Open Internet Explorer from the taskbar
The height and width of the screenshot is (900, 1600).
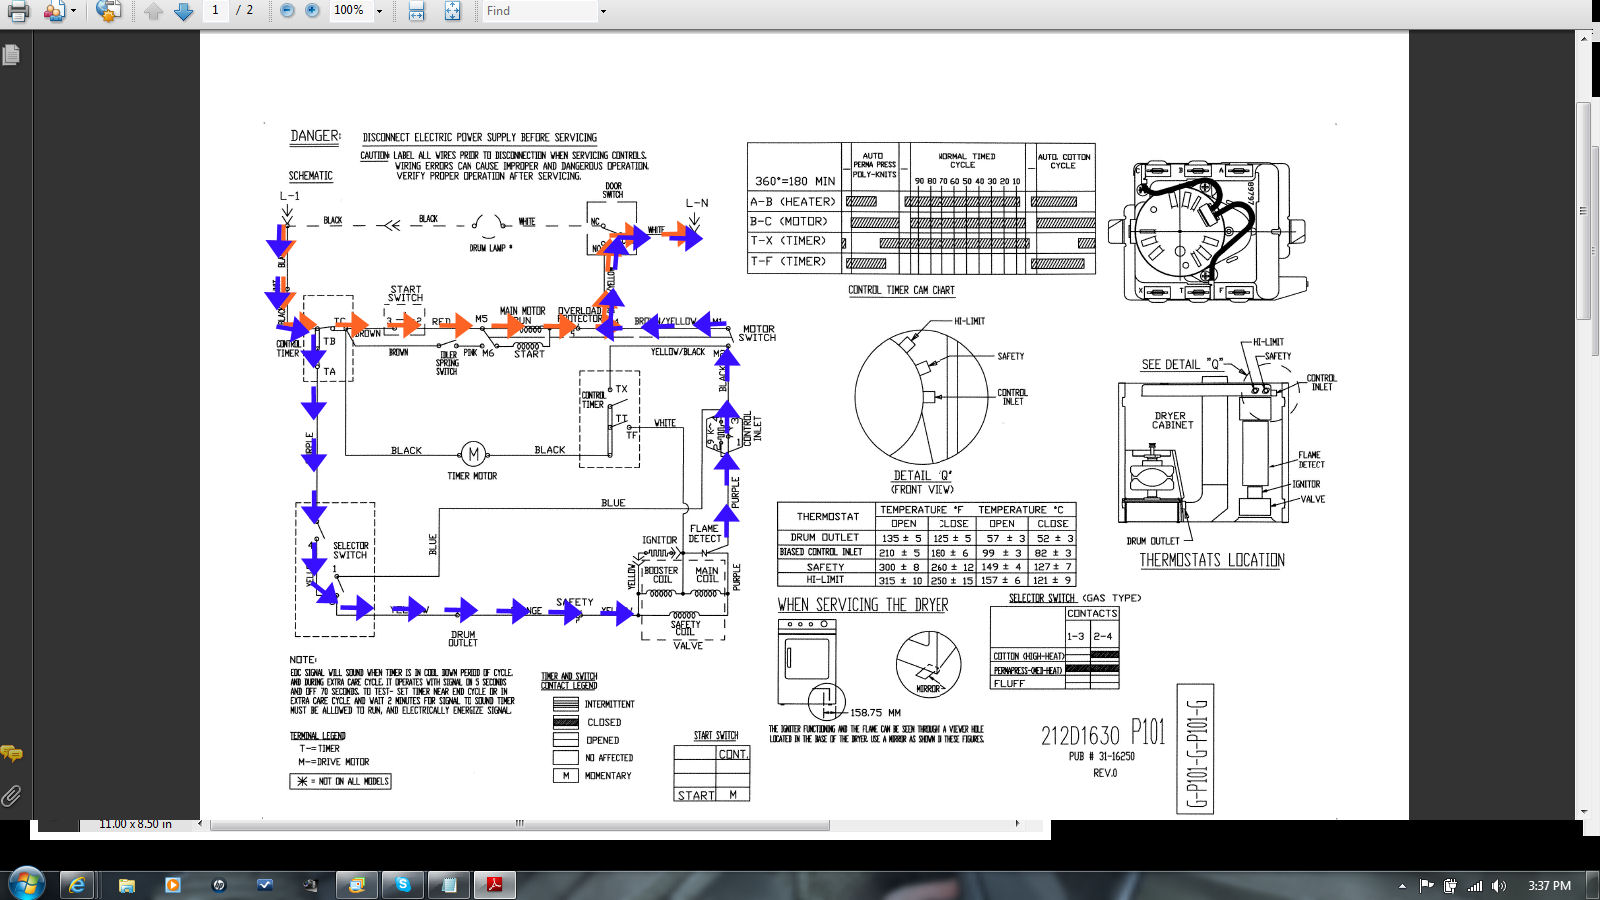pyautogui.click(x=78, y=884)
